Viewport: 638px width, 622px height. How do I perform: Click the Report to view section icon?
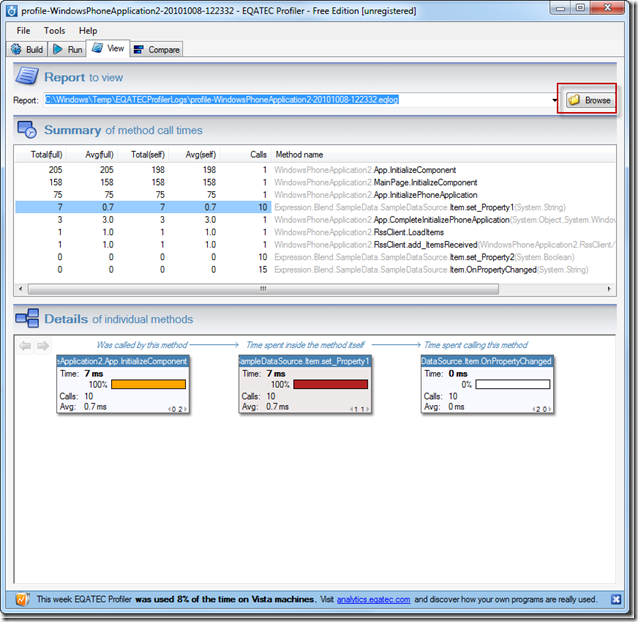click(x=27, y=76)
